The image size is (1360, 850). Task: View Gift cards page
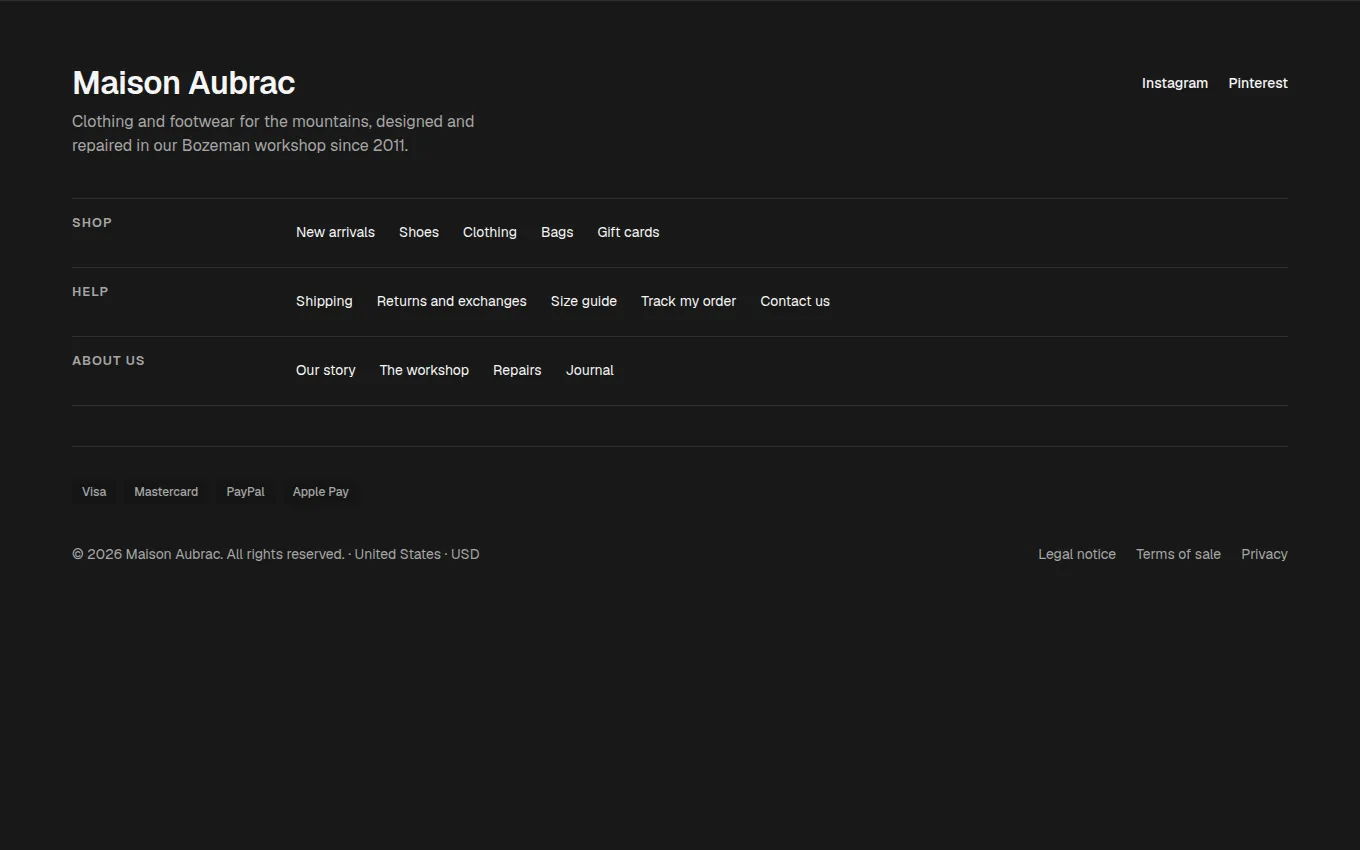(x=628, y=232)
